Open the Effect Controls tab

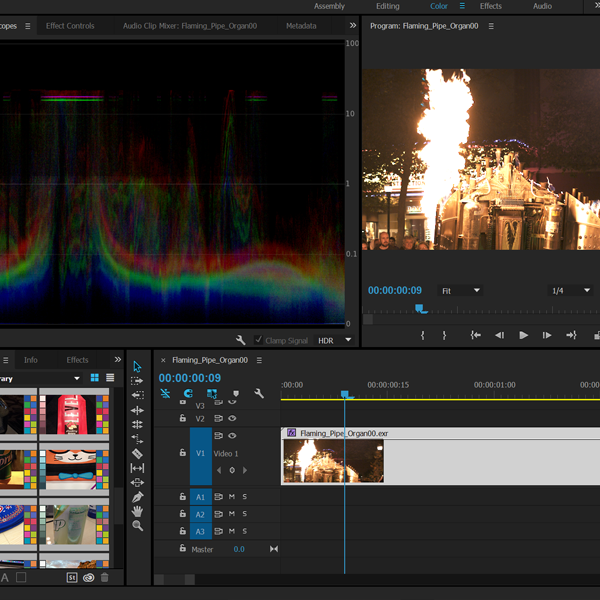pyautogui.click(x=70, y=26)
